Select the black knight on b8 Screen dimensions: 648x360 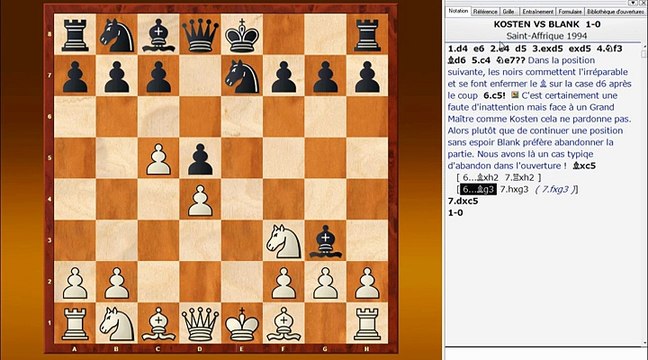pos(117,34)
